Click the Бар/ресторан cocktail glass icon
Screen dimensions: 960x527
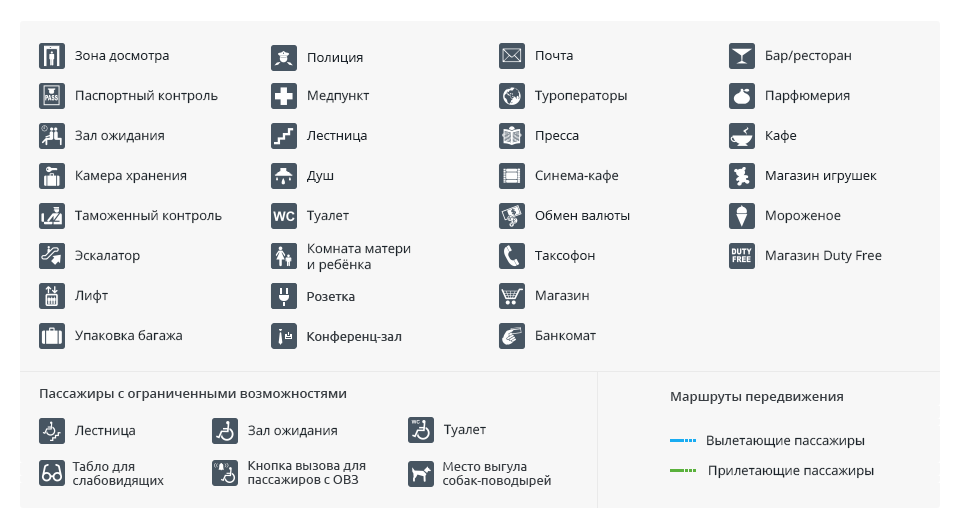click(x=742, y=56)
